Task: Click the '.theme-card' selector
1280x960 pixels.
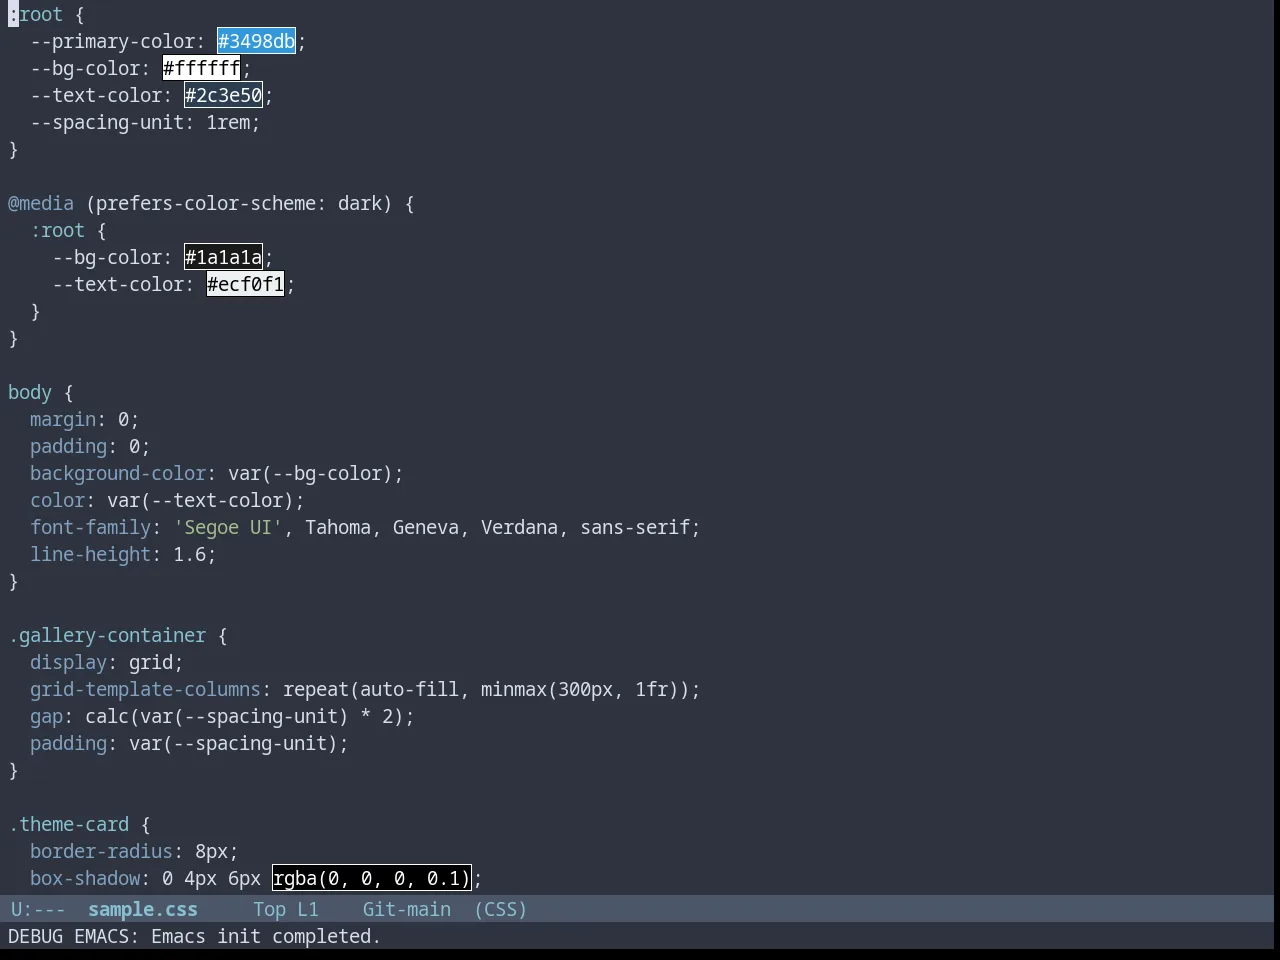Action: [x=68, y=824]
